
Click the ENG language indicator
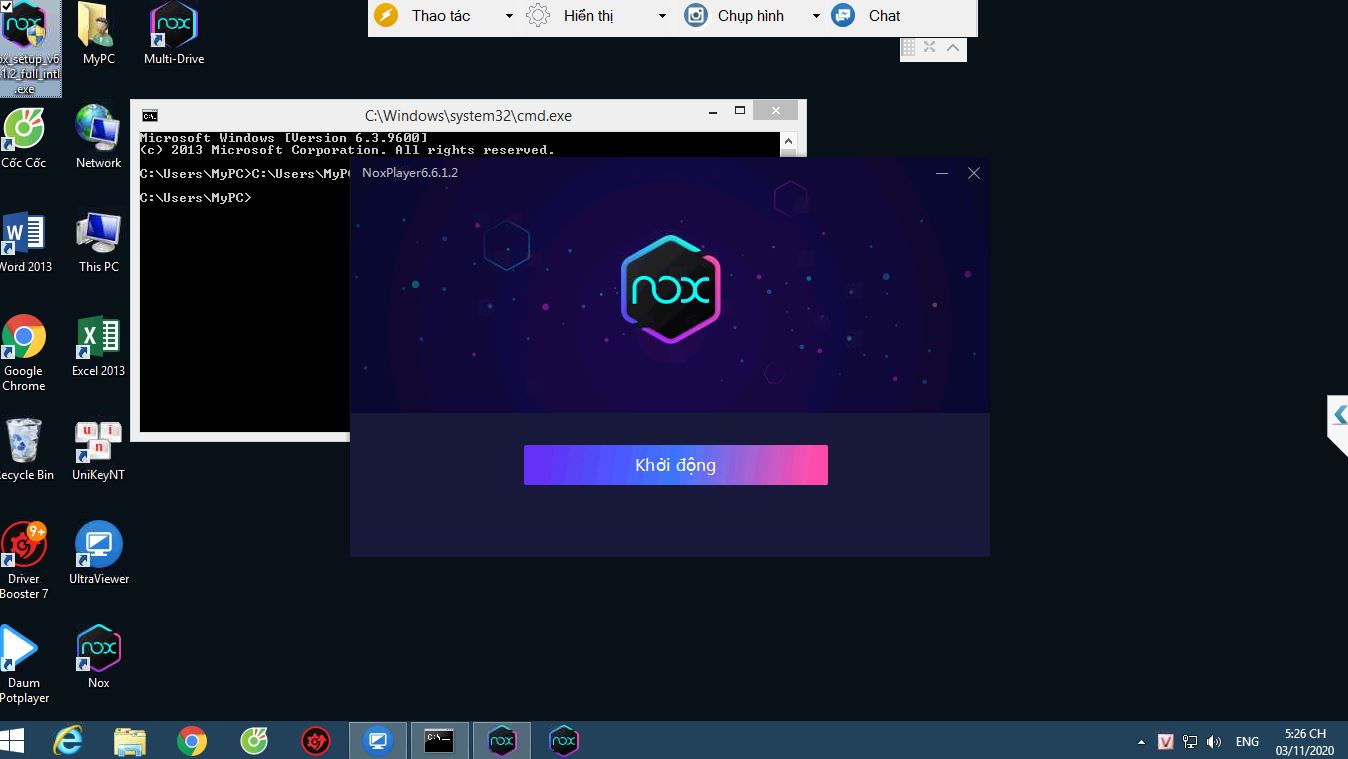click(1247, 742)
